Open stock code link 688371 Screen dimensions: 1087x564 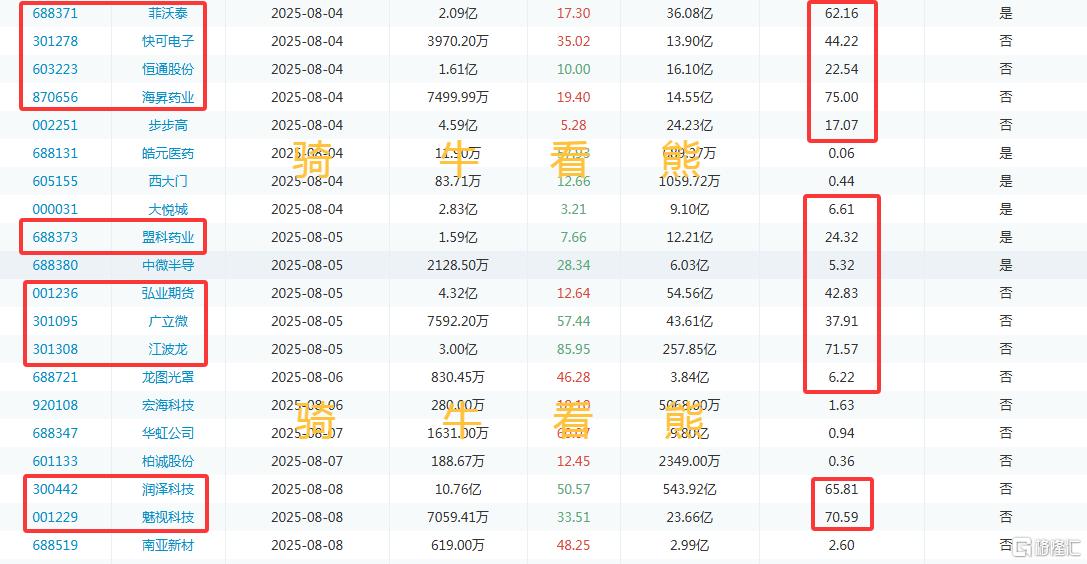[x=55, y=13]
